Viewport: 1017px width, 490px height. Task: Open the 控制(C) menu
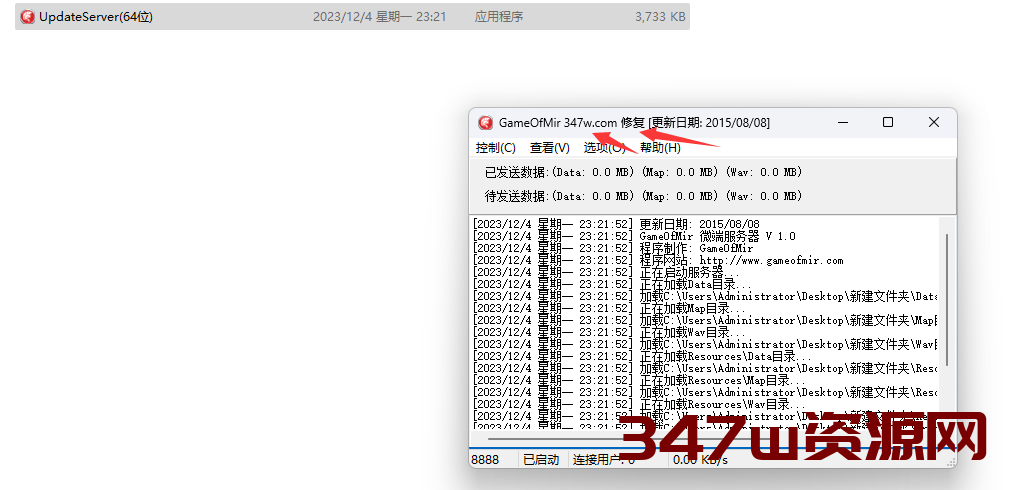tap(496, 148)
